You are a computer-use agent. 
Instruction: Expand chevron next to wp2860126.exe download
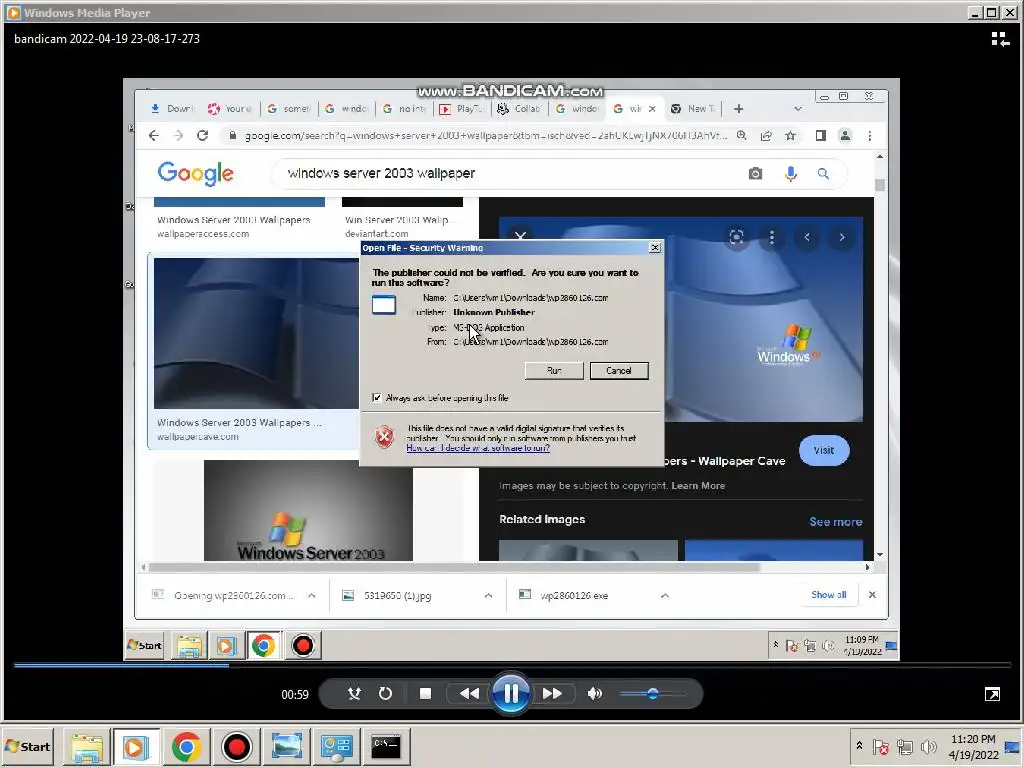[x=664, y=596]
